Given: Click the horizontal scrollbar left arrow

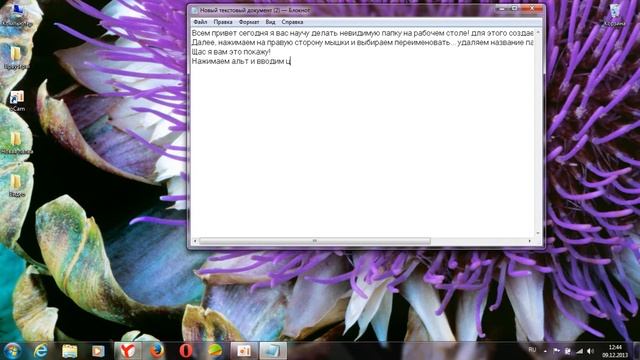Looking at the screenshot, I should [x=195, y=241].
